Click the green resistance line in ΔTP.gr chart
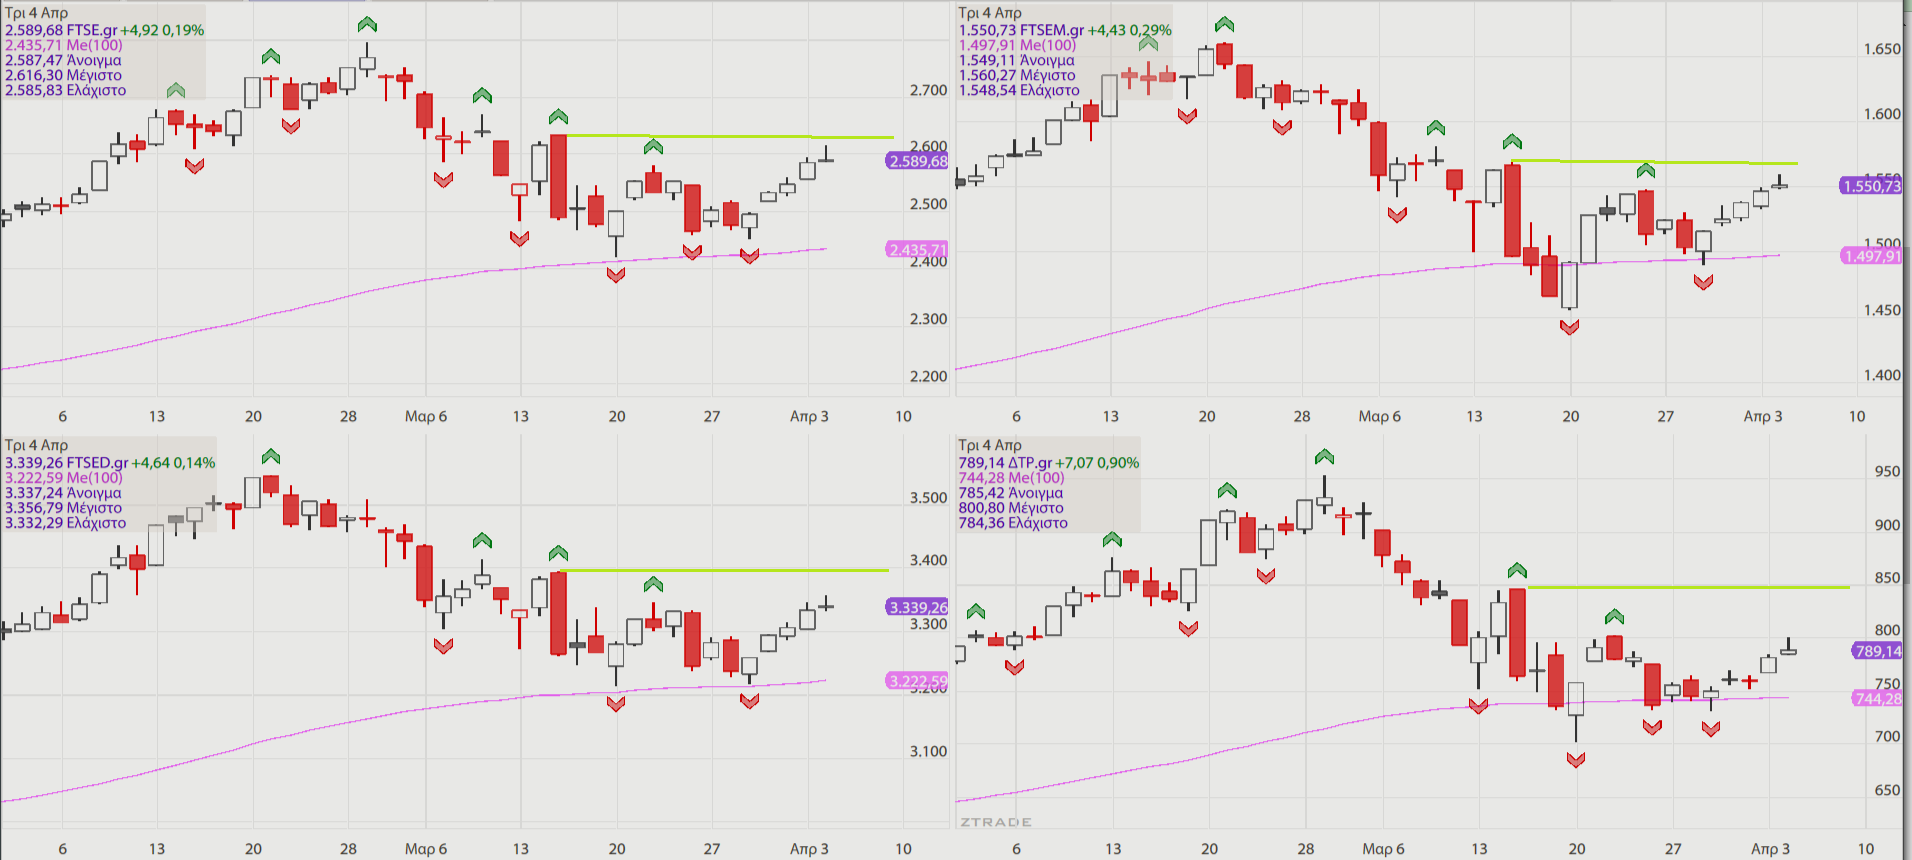 coord(1688,587)
